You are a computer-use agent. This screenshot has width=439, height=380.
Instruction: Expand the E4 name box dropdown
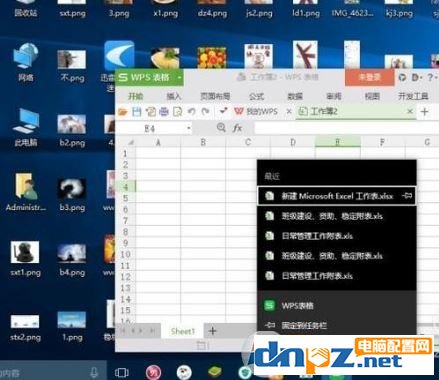coord(189,128)
